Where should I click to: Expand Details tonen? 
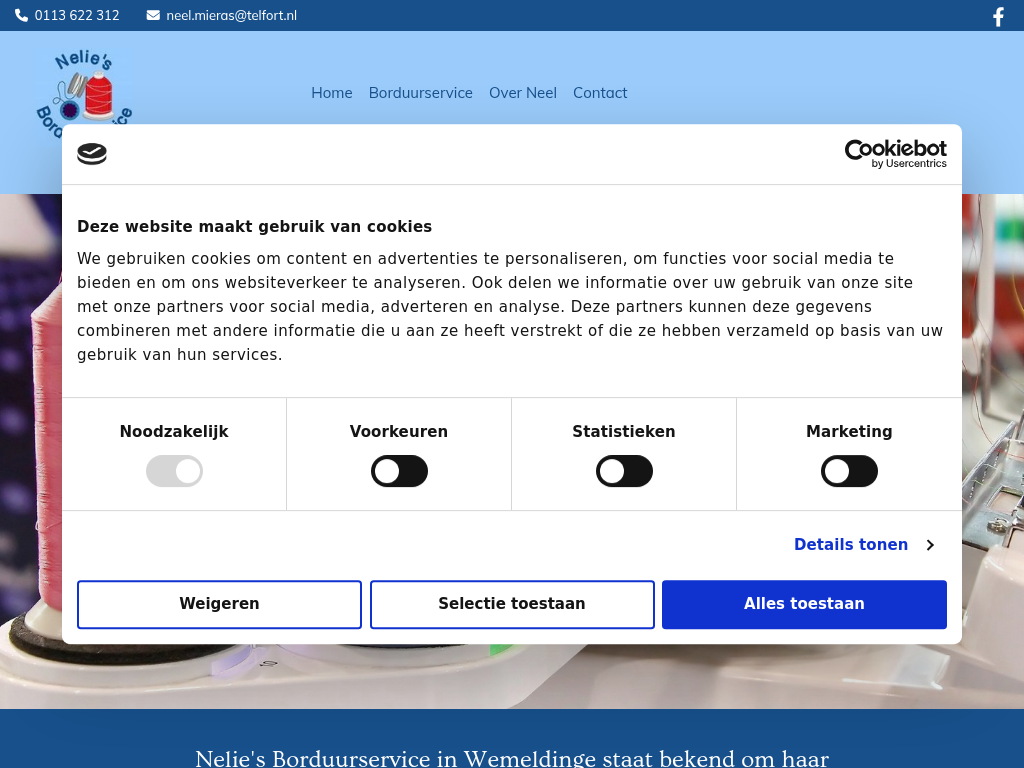pos(850,545)
